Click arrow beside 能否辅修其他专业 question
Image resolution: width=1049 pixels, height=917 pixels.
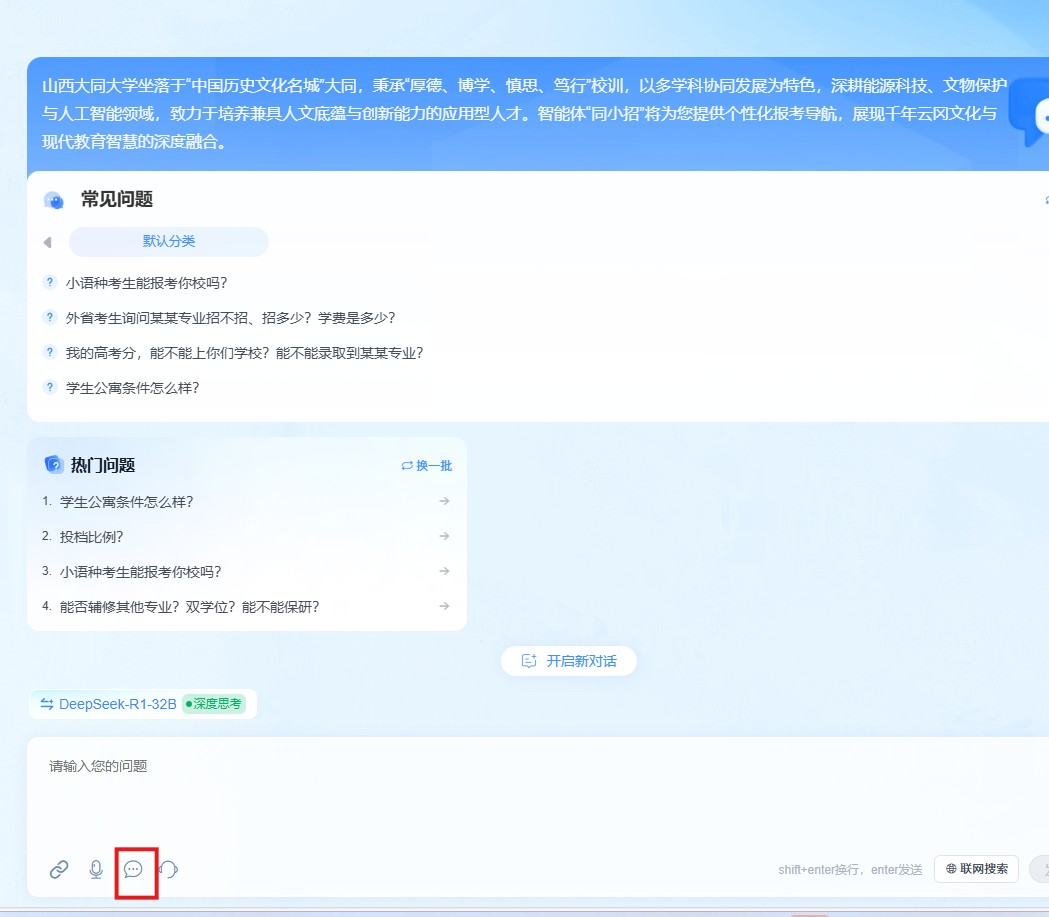444,606
